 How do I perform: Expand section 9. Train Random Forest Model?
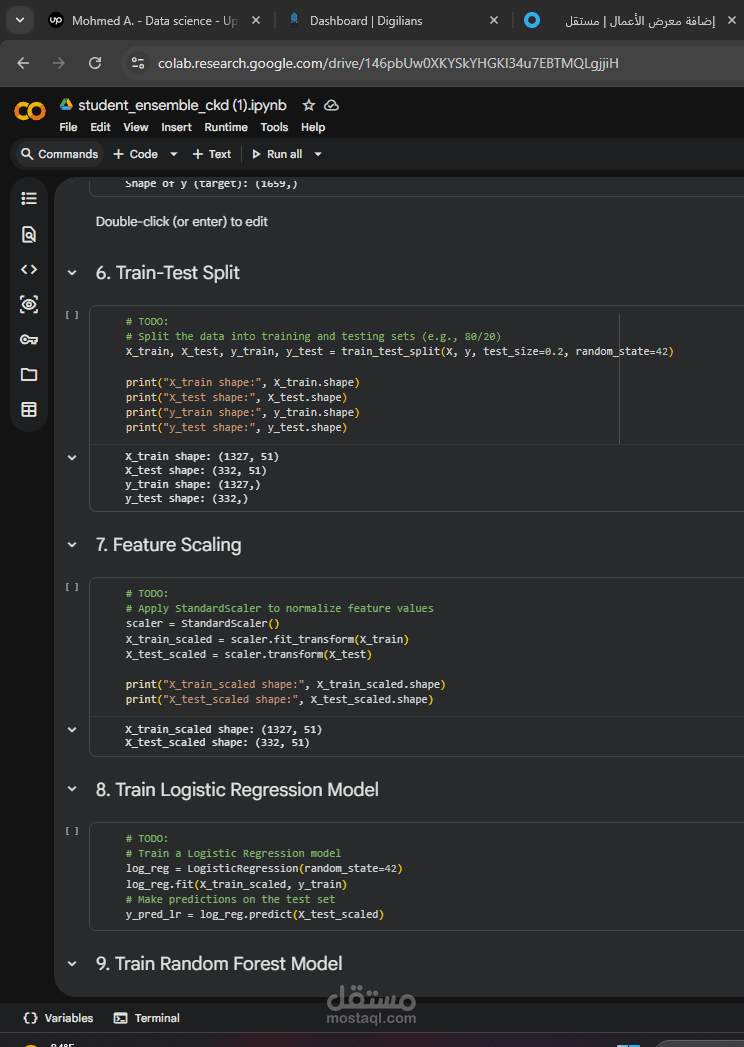click(71, 964)
